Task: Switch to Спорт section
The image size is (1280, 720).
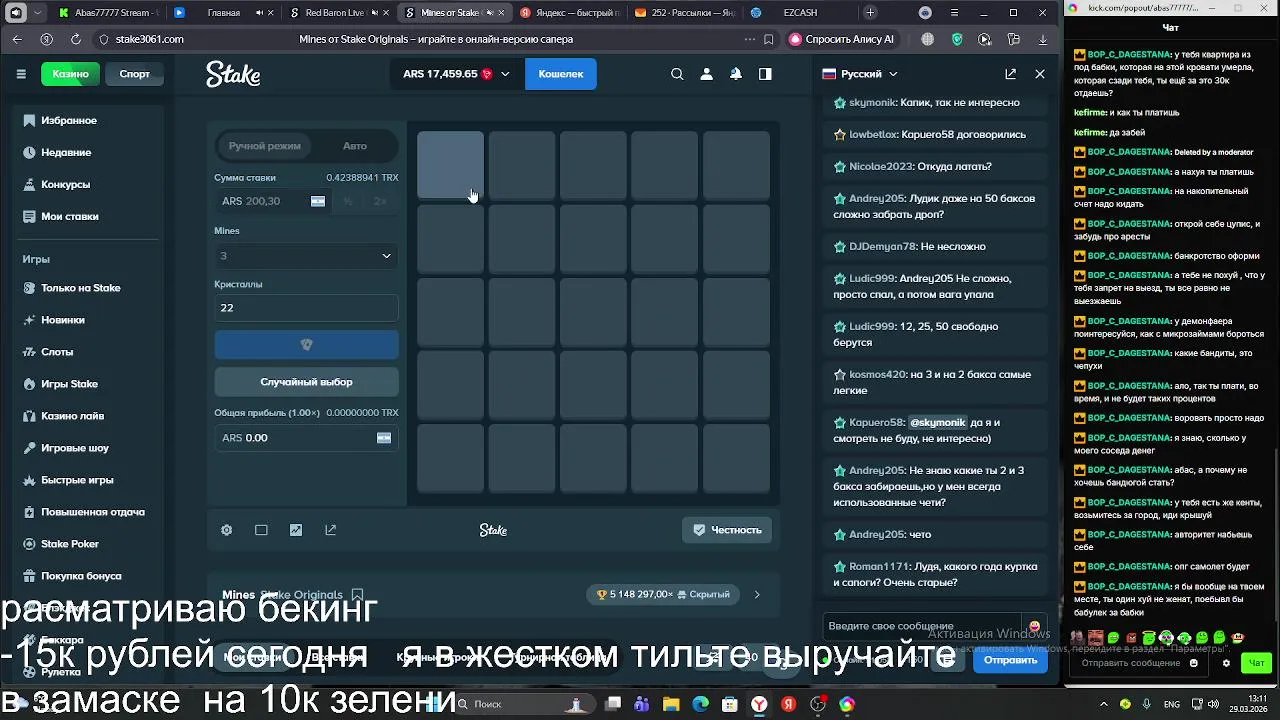Action: coord(135,74)
